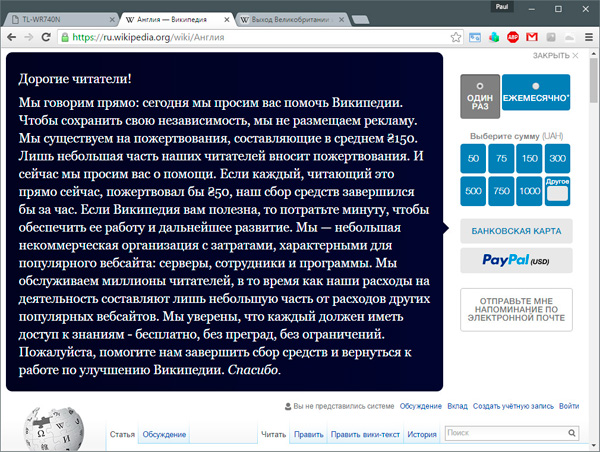
Task: Click the "Банковская карта" payment button
Action: [x=515, y=231]
